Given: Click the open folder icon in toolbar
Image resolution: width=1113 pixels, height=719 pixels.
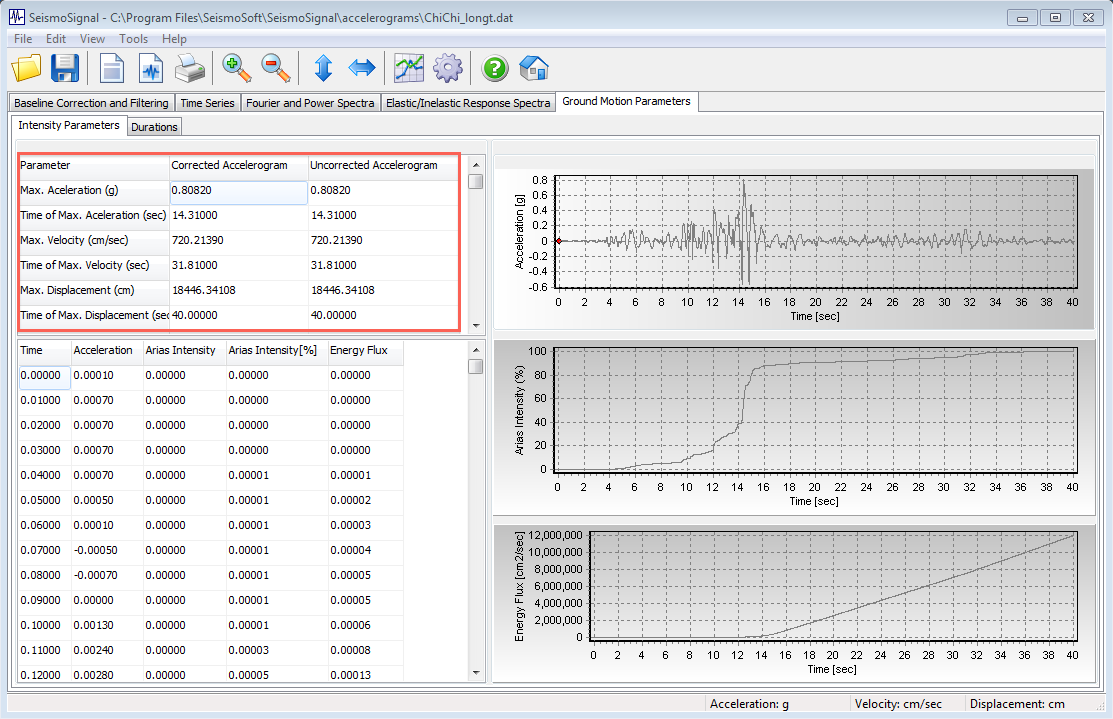Looking at the screenshot, I should [x=27, y=69].
